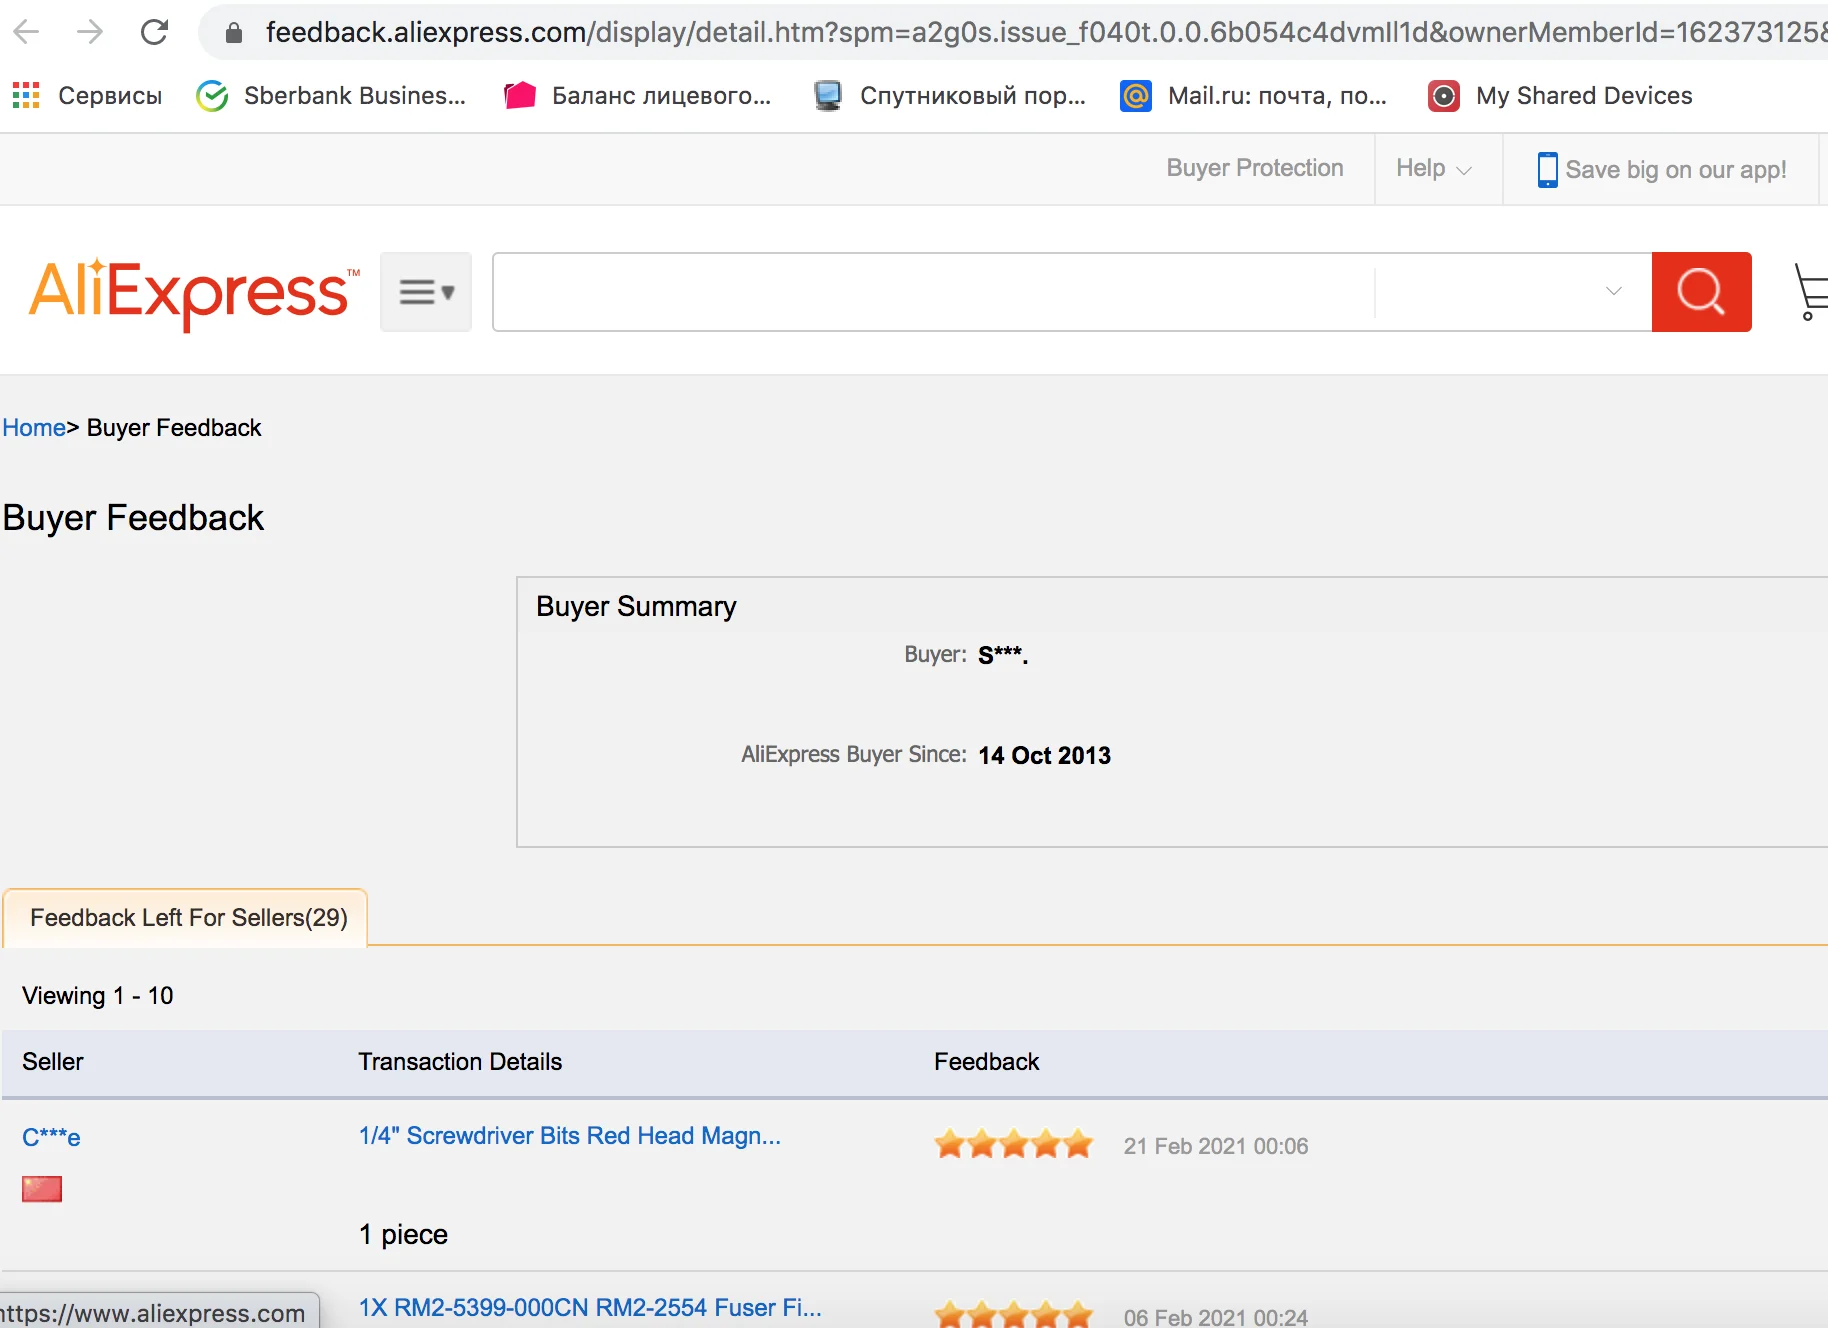This screenshot has width=1828, height=1328.
Task: Click inside the AliExpress search field
Action: [932, 292]
